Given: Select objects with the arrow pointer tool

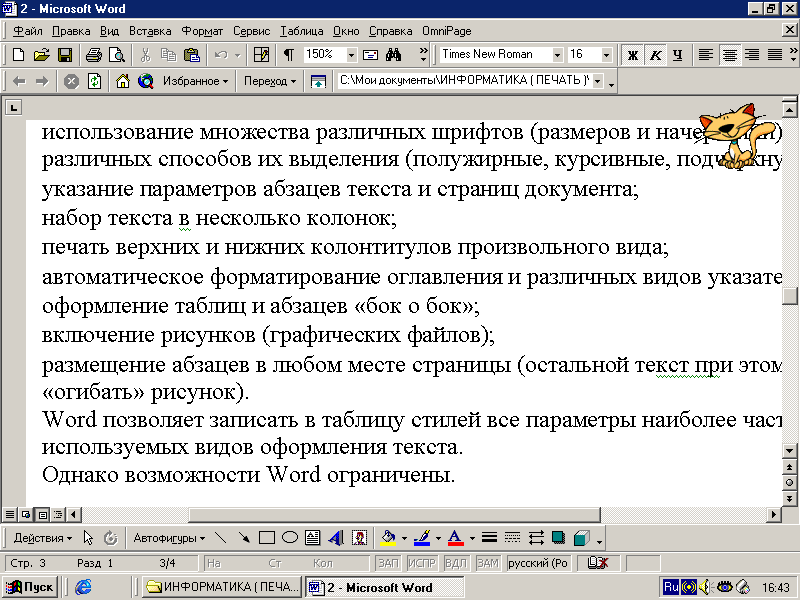Looking at the screenshot, I should tap(88, 538).
